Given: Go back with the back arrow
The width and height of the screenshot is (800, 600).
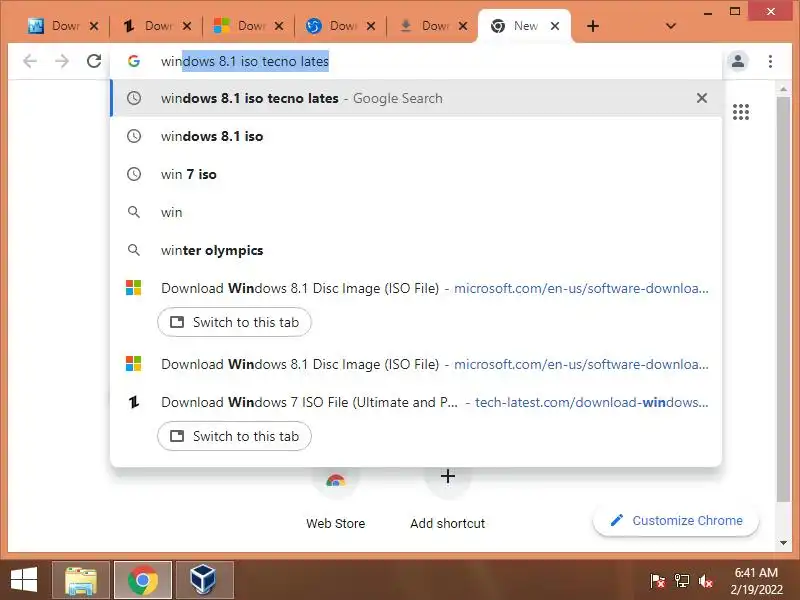Looking at the screenshot, I should pyautogui.click(x=30, y=61).
